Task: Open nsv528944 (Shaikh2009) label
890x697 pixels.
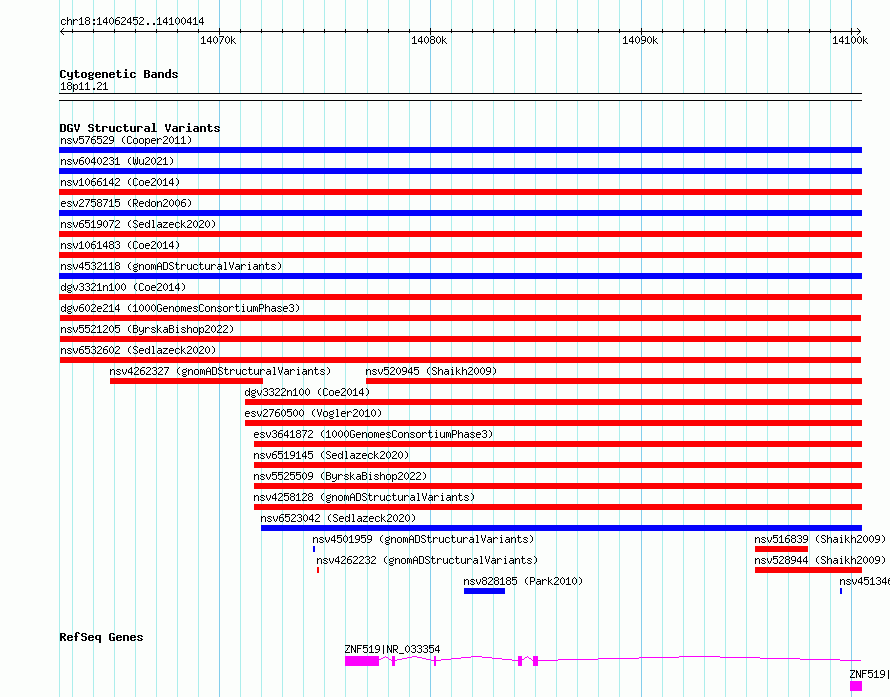Action: pyautogui.click(x=820, y=560)
